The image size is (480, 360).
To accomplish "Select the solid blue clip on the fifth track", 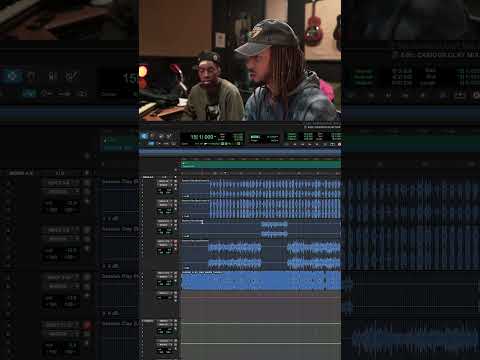I will tap(261, 281).
